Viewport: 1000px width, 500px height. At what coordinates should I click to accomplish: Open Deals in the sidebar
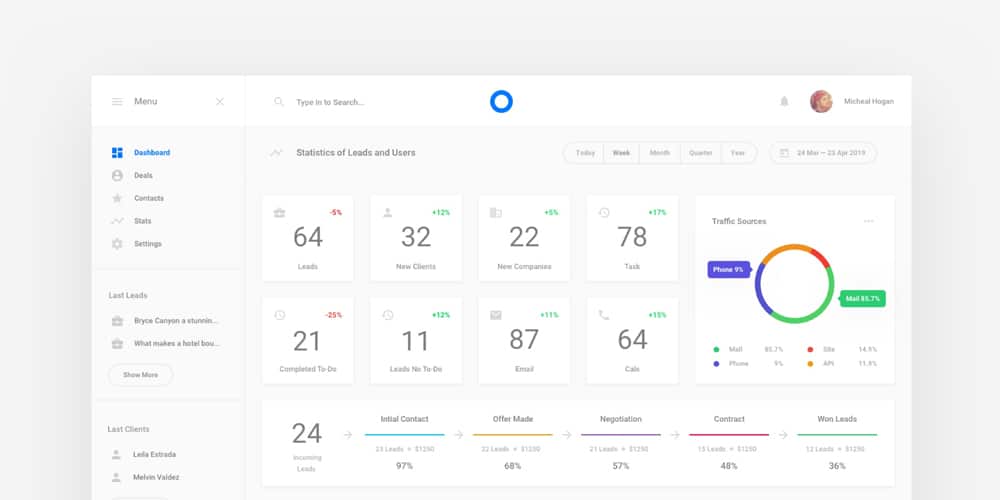143,175
